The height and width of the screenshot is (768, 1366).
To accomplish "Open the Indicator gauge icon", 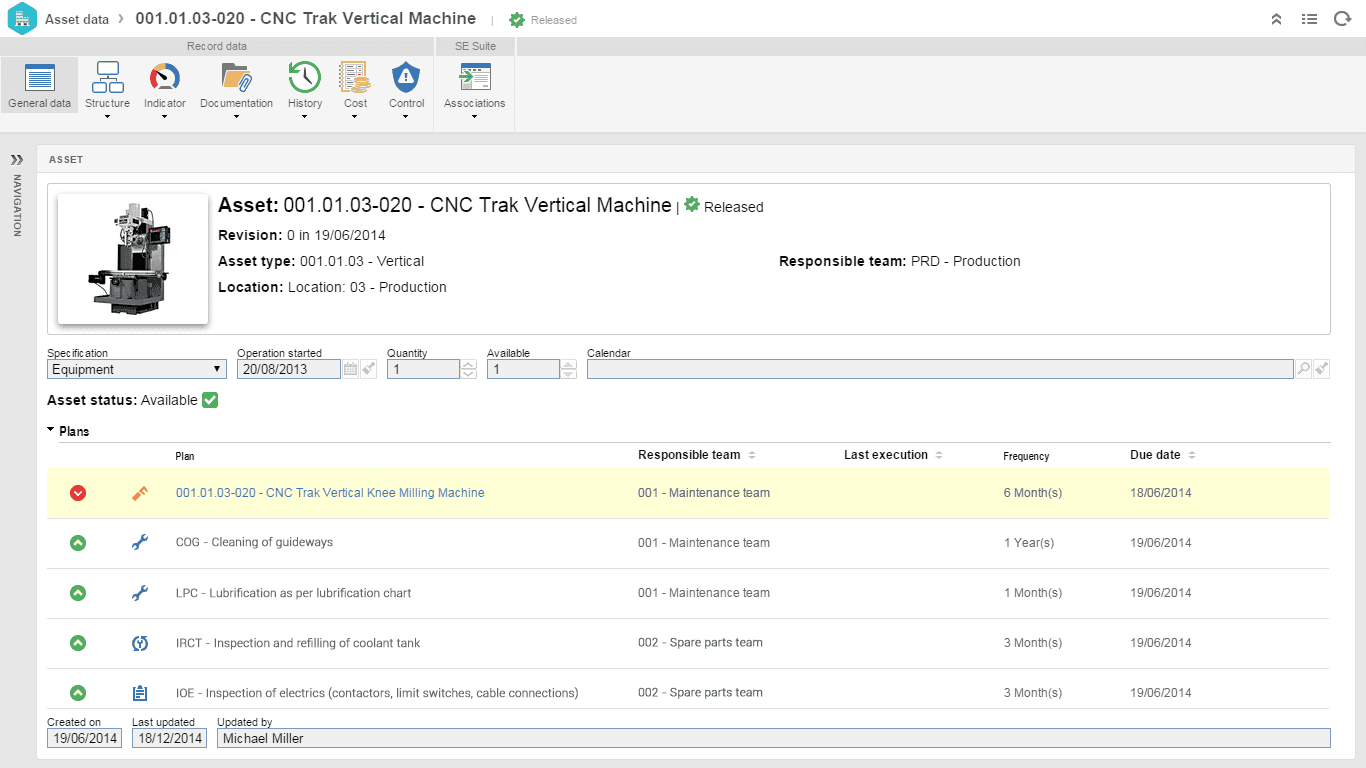I will 165,77.
